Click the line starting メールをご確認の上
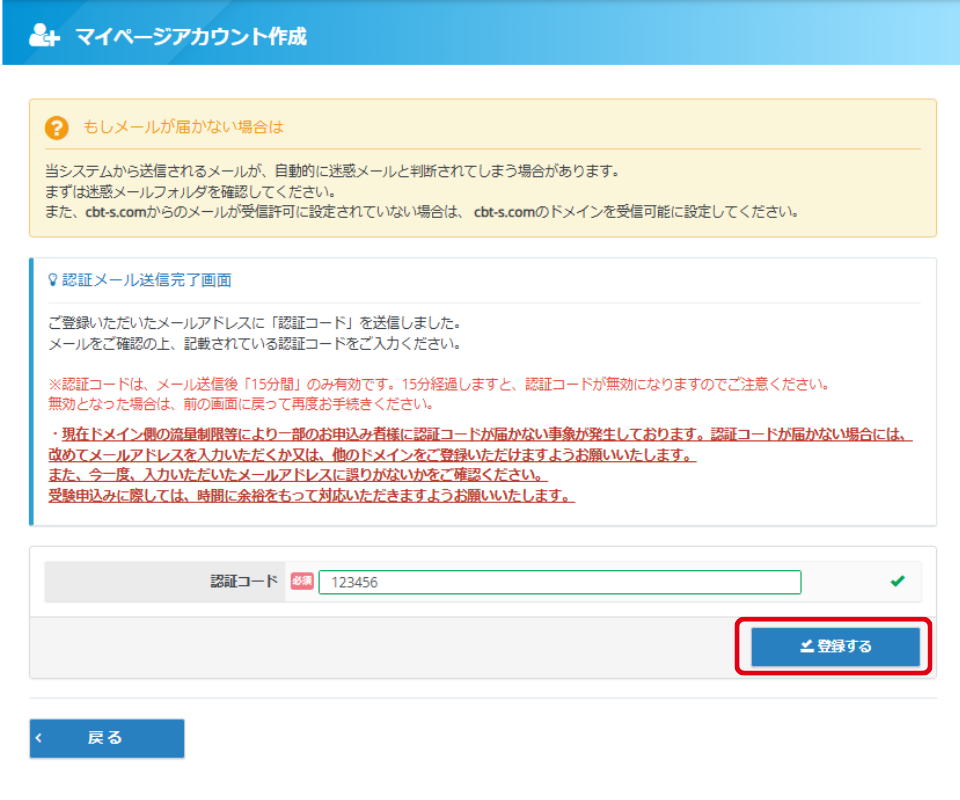This screenshot has height=800, width=960. click(x=255, y=343)
